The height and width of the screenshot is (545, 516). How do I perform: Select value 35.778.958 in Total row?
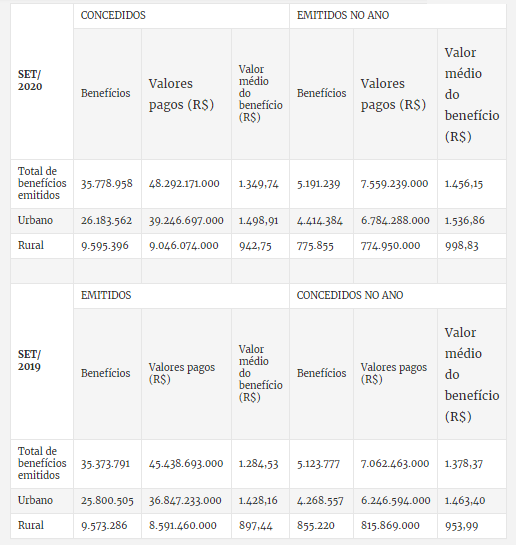point(107,184)
